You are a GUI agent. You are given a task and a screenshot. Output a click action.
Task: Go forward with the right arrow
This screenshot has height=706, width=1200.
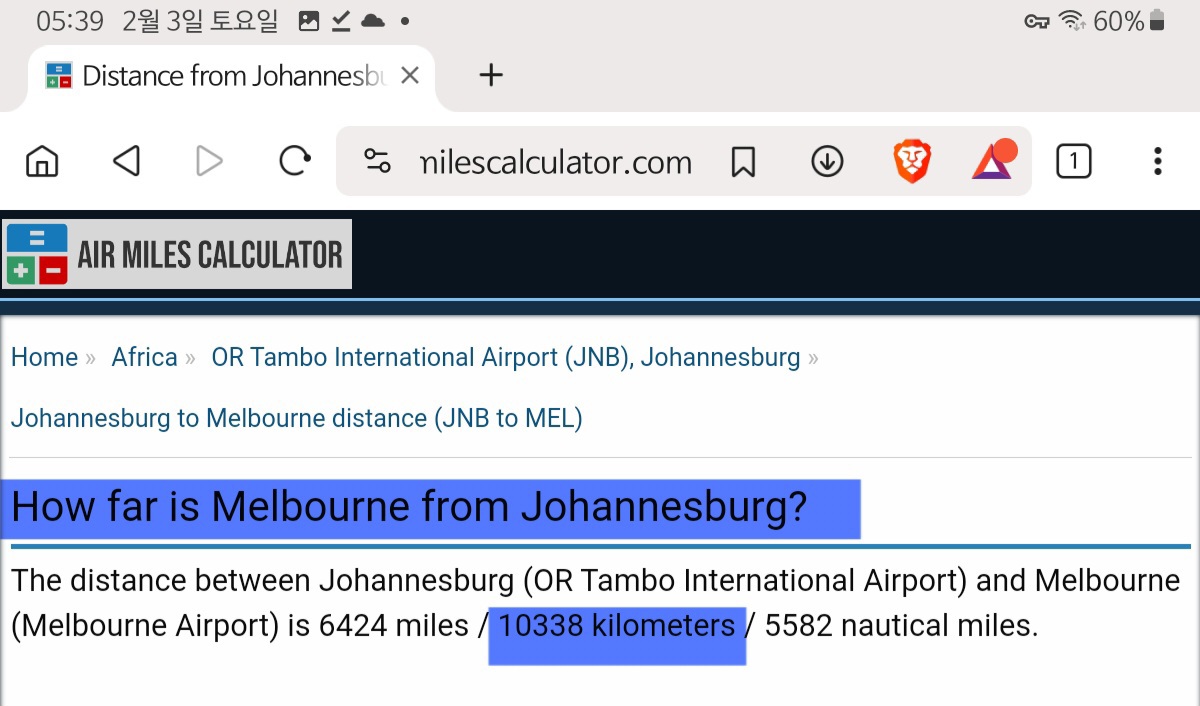(209, 161)
